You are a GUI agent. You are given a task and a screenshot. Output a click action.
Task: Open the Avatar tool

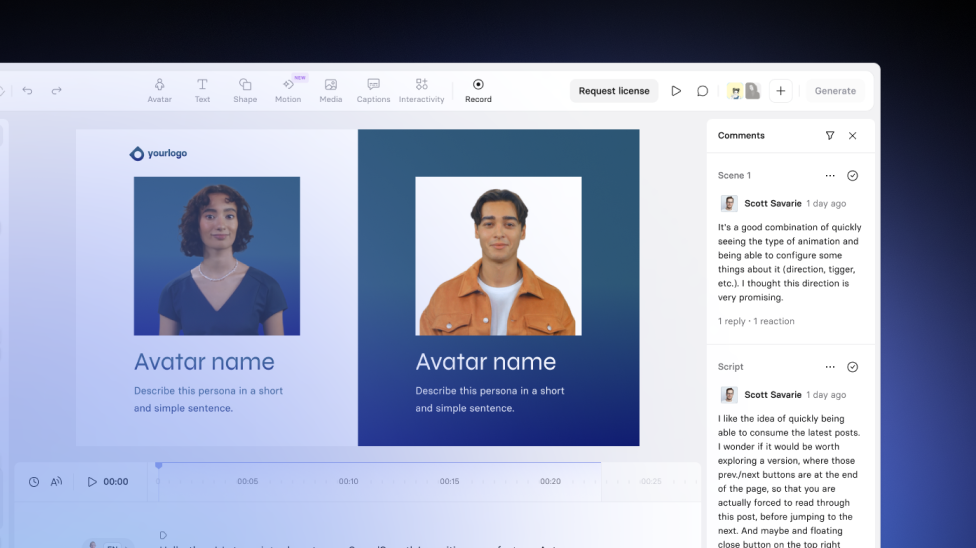click(159, 91)
